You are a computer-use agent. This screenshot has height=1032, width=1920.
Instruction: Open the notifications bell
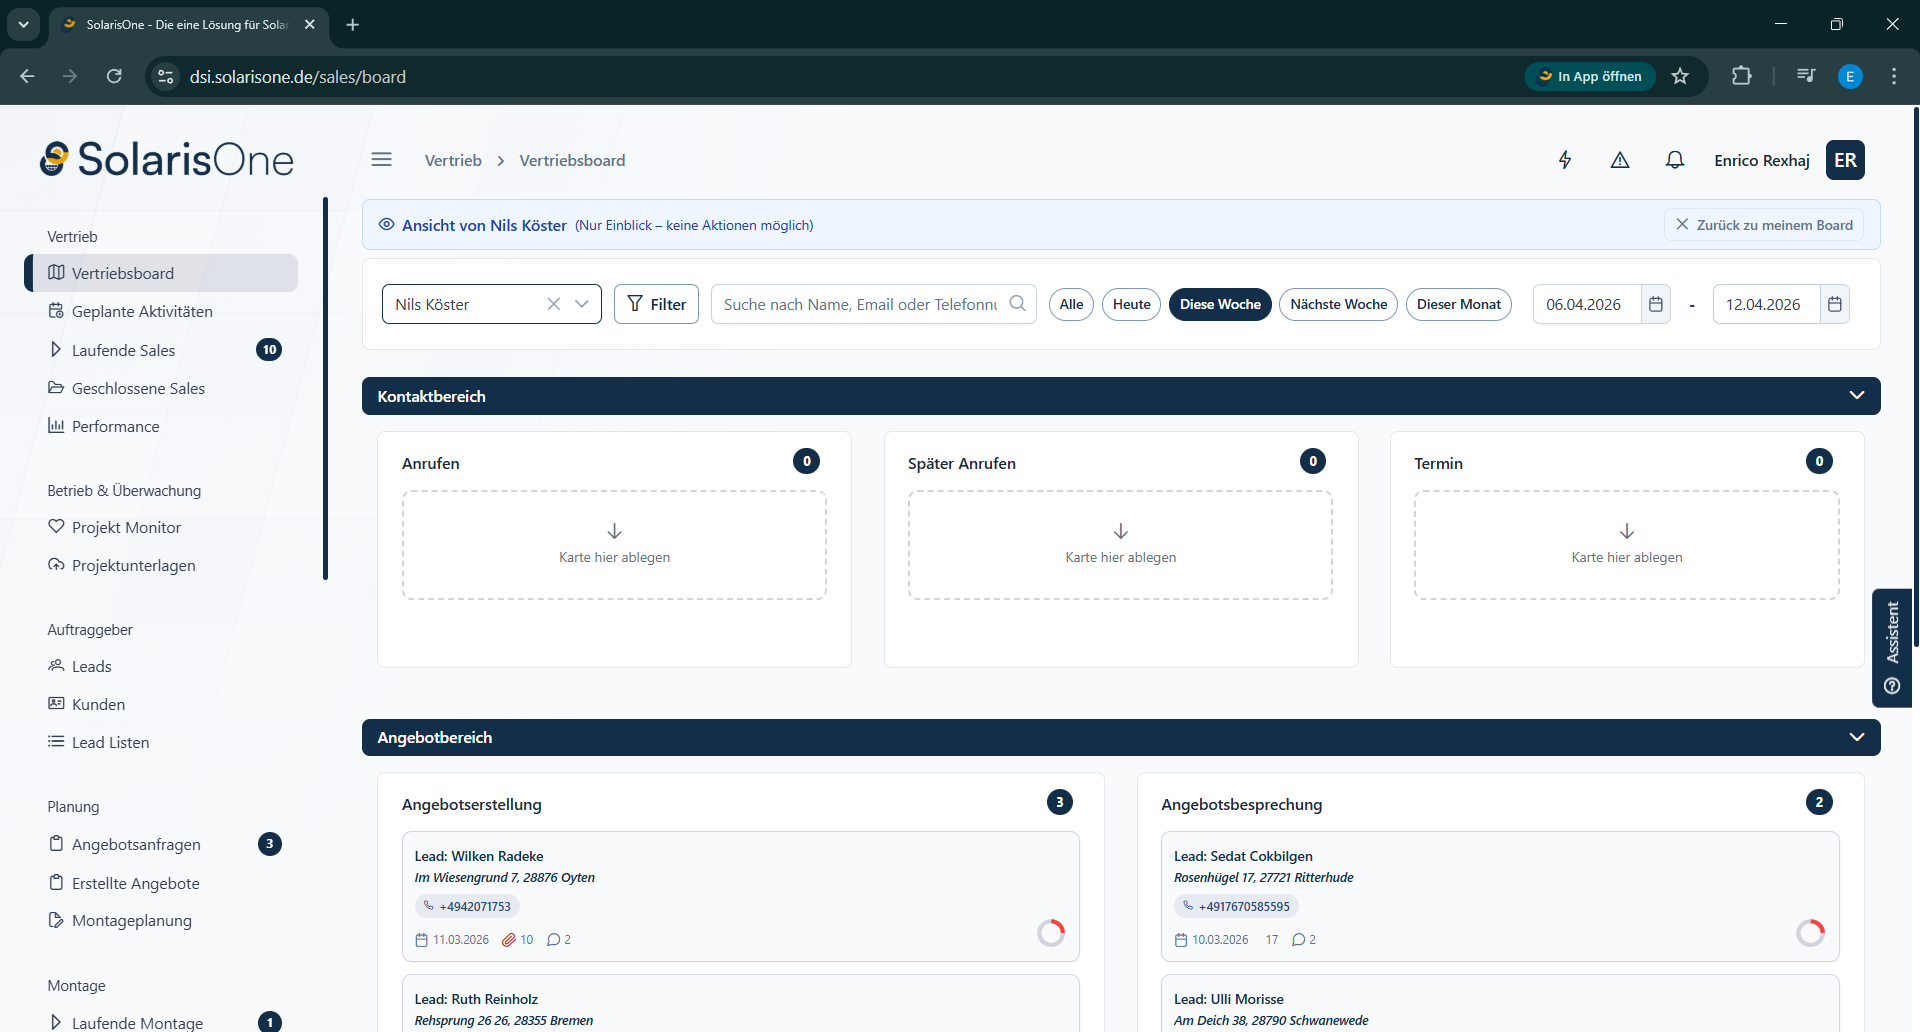pos(1675,160)
